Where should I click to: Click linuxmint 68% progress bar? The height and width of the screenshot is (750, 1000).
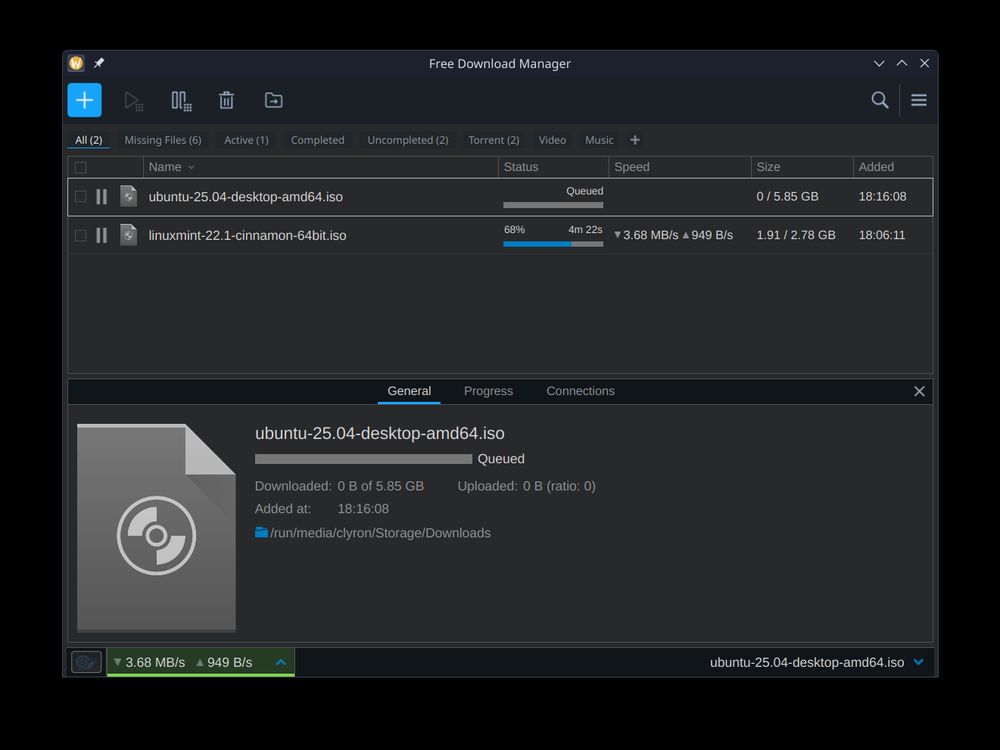[x=553, y=244]
